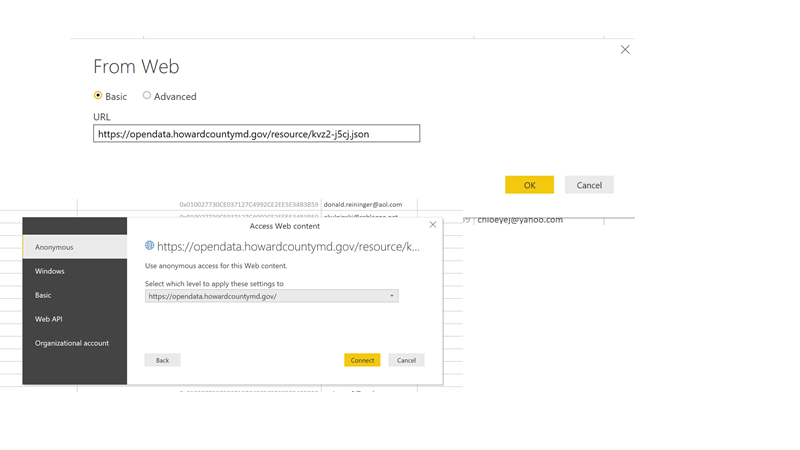
Task: Open the settings level dropdown
Action: [x=271, y=296]
